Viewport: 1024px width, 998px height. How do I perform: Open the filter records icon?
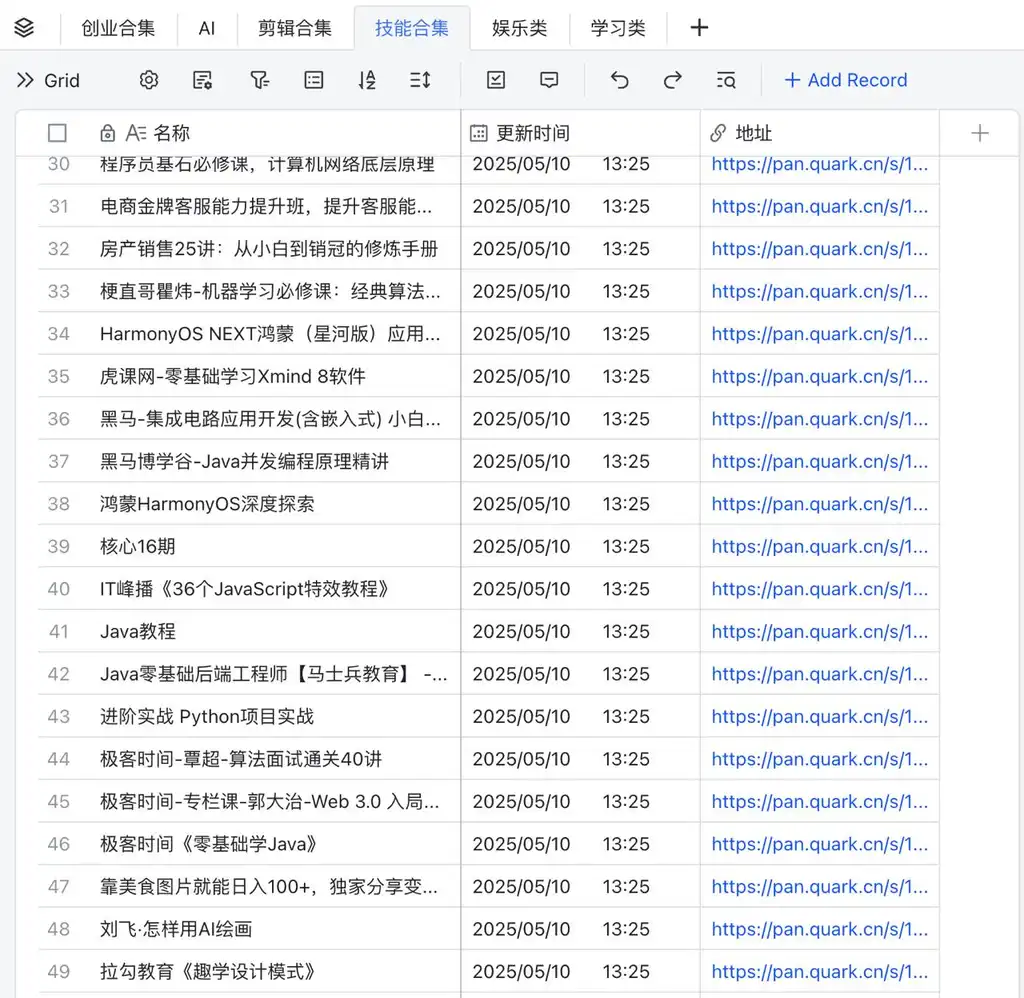(259, 80)
